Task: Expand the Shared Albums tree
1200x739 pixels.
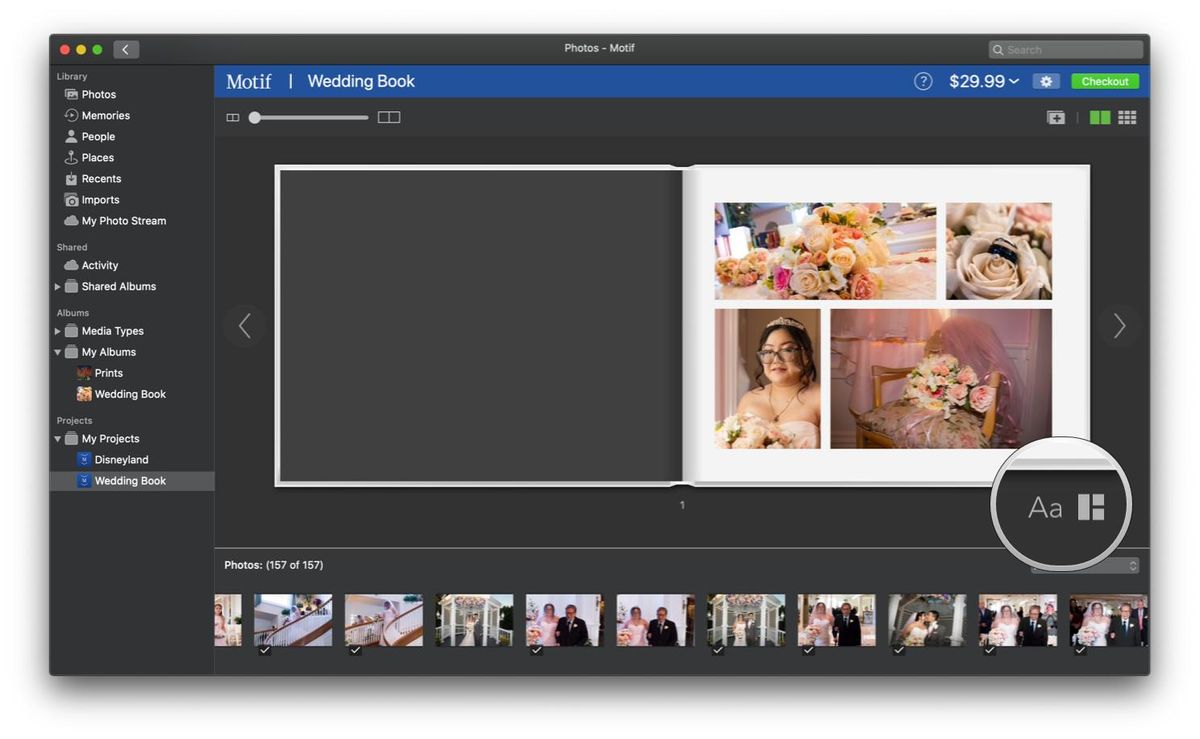Action: (59, 286)
